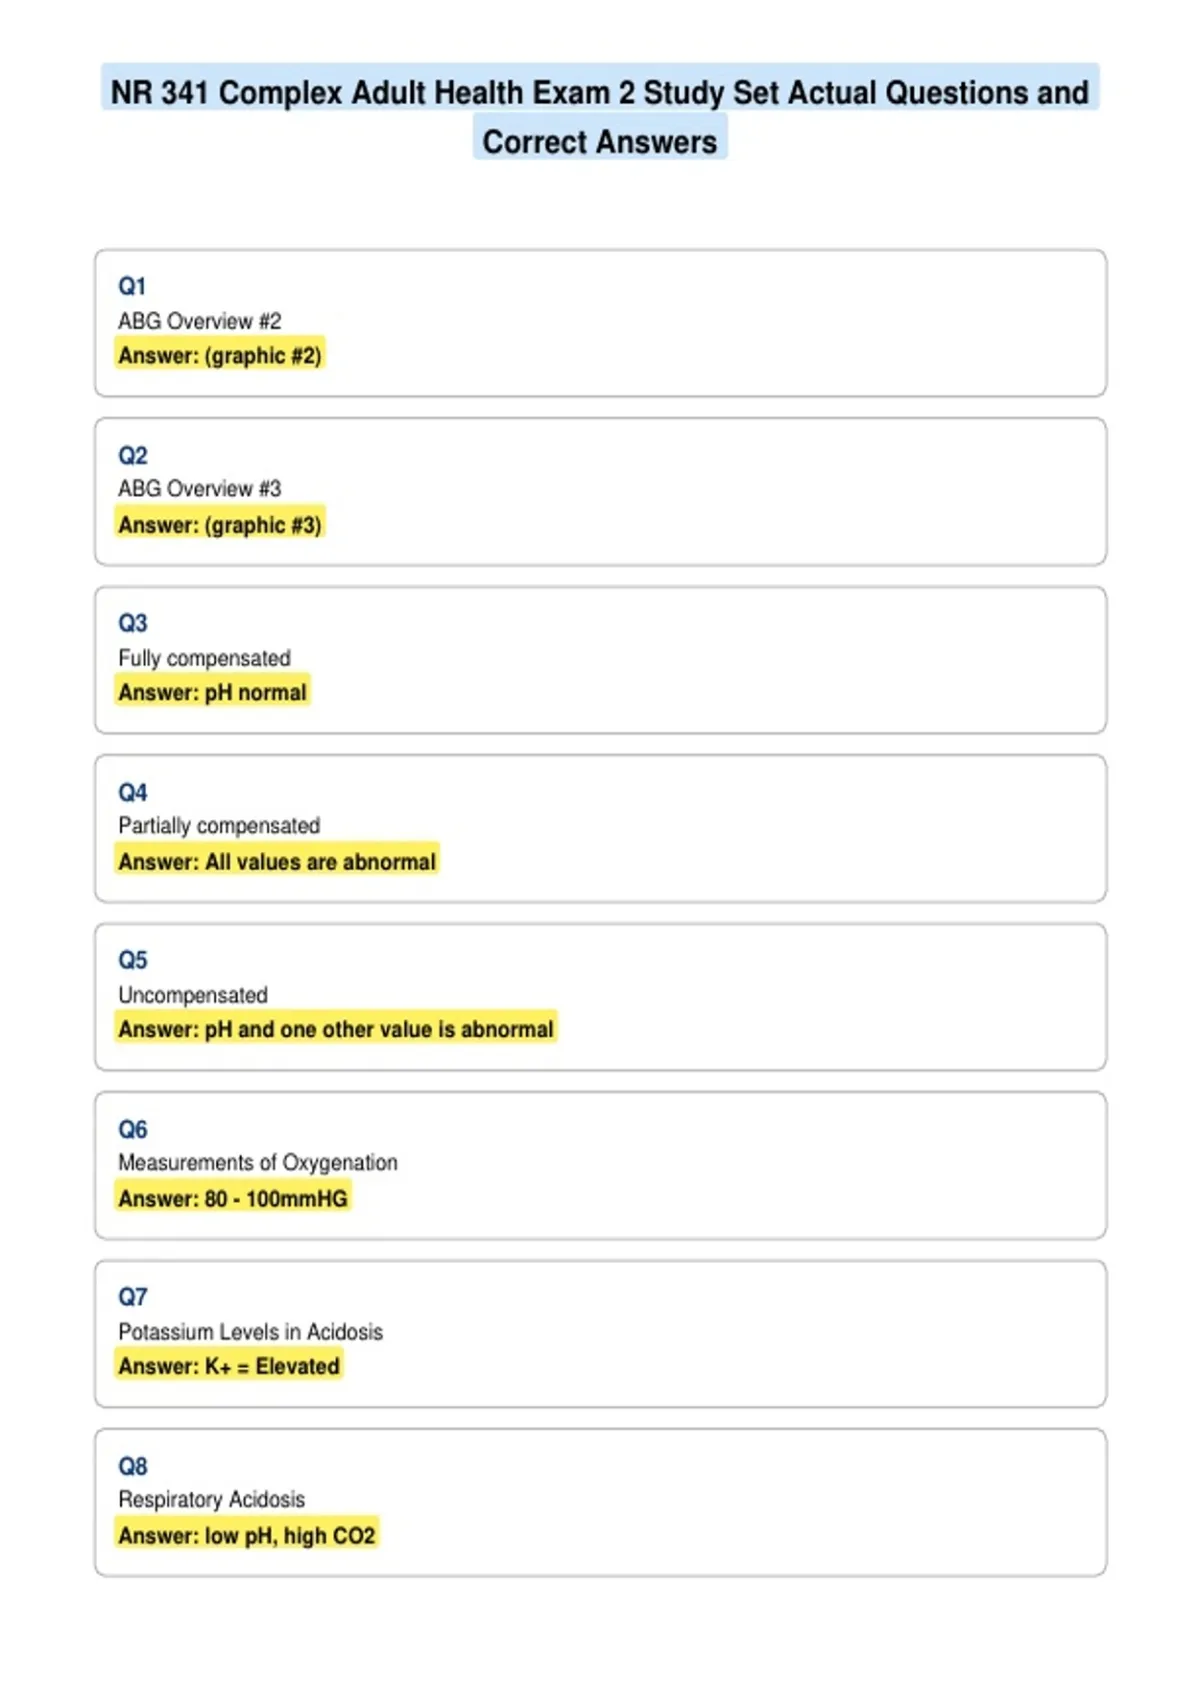Click the 'Respiratory Acidosis' question text

(212, 1499)
